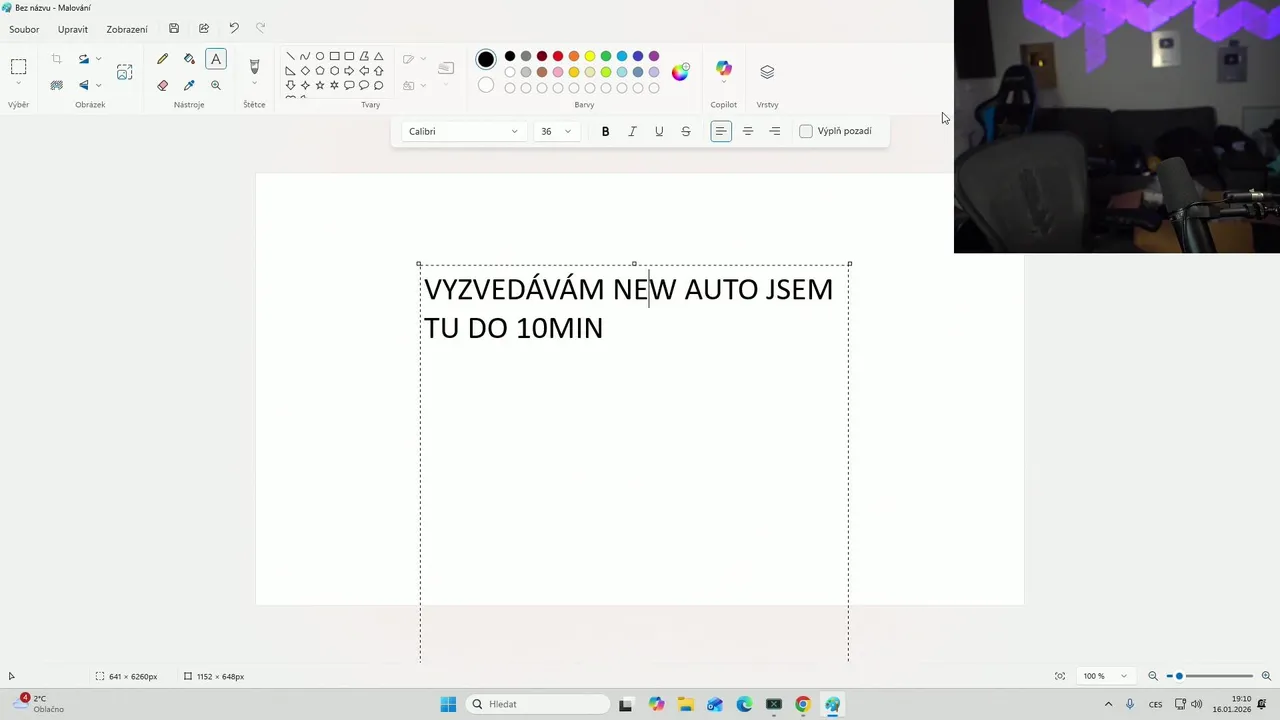Toggle Bold text formatting
This screenshot has height=720, width=1280.
(x=605, y=131)
